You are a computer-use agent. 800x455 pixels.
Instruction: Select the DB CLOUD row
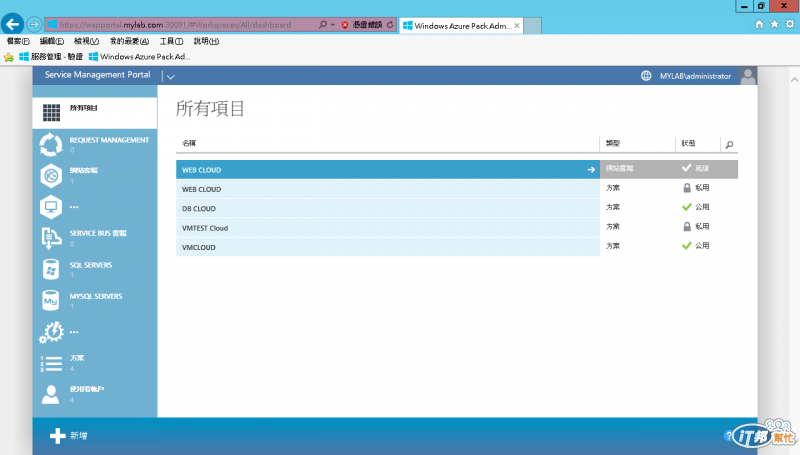(x=457, y=208)
